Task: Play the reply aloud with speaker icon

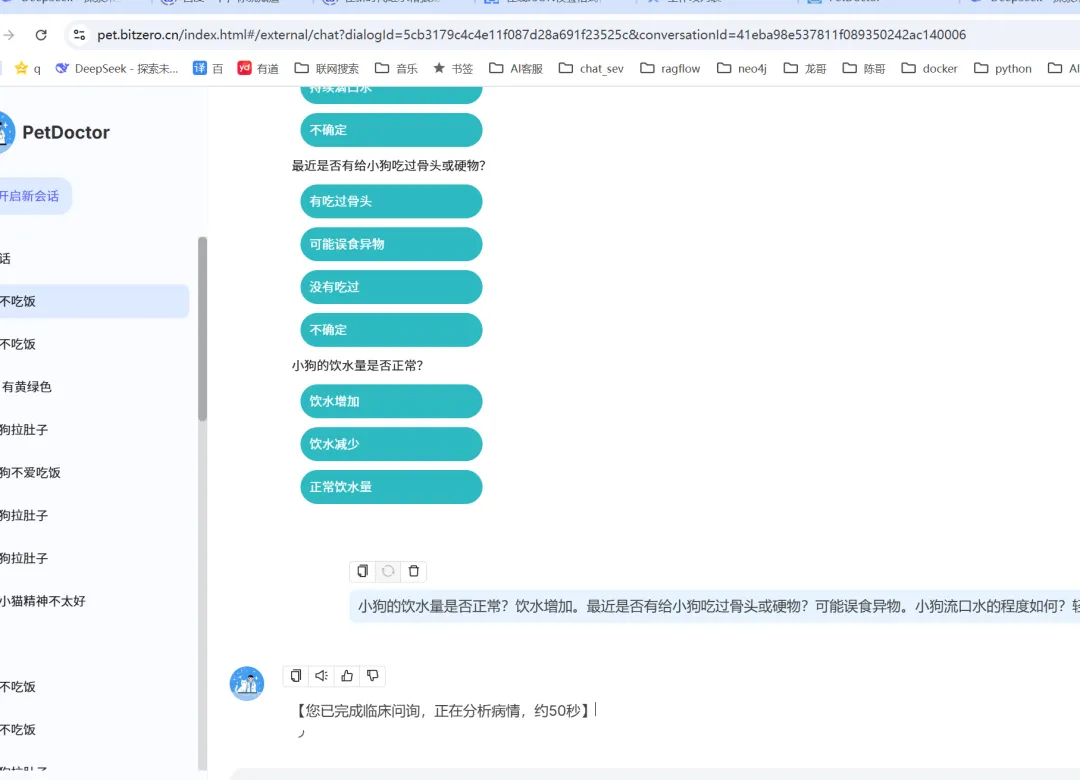Action: (x=321, y=676)
